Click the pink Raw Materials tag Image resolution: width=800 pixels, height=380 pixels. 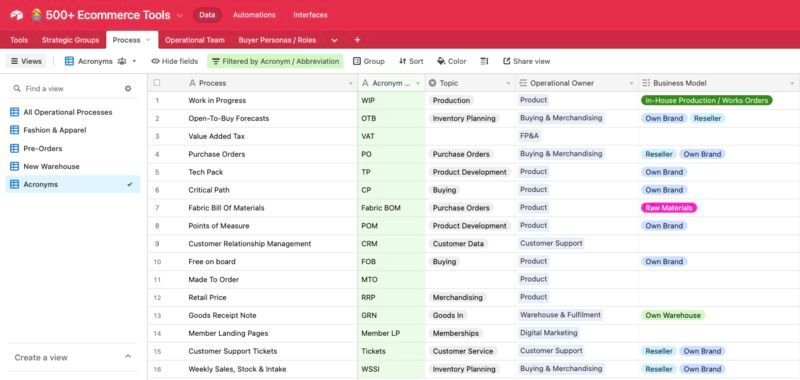[x=669, y=208]
